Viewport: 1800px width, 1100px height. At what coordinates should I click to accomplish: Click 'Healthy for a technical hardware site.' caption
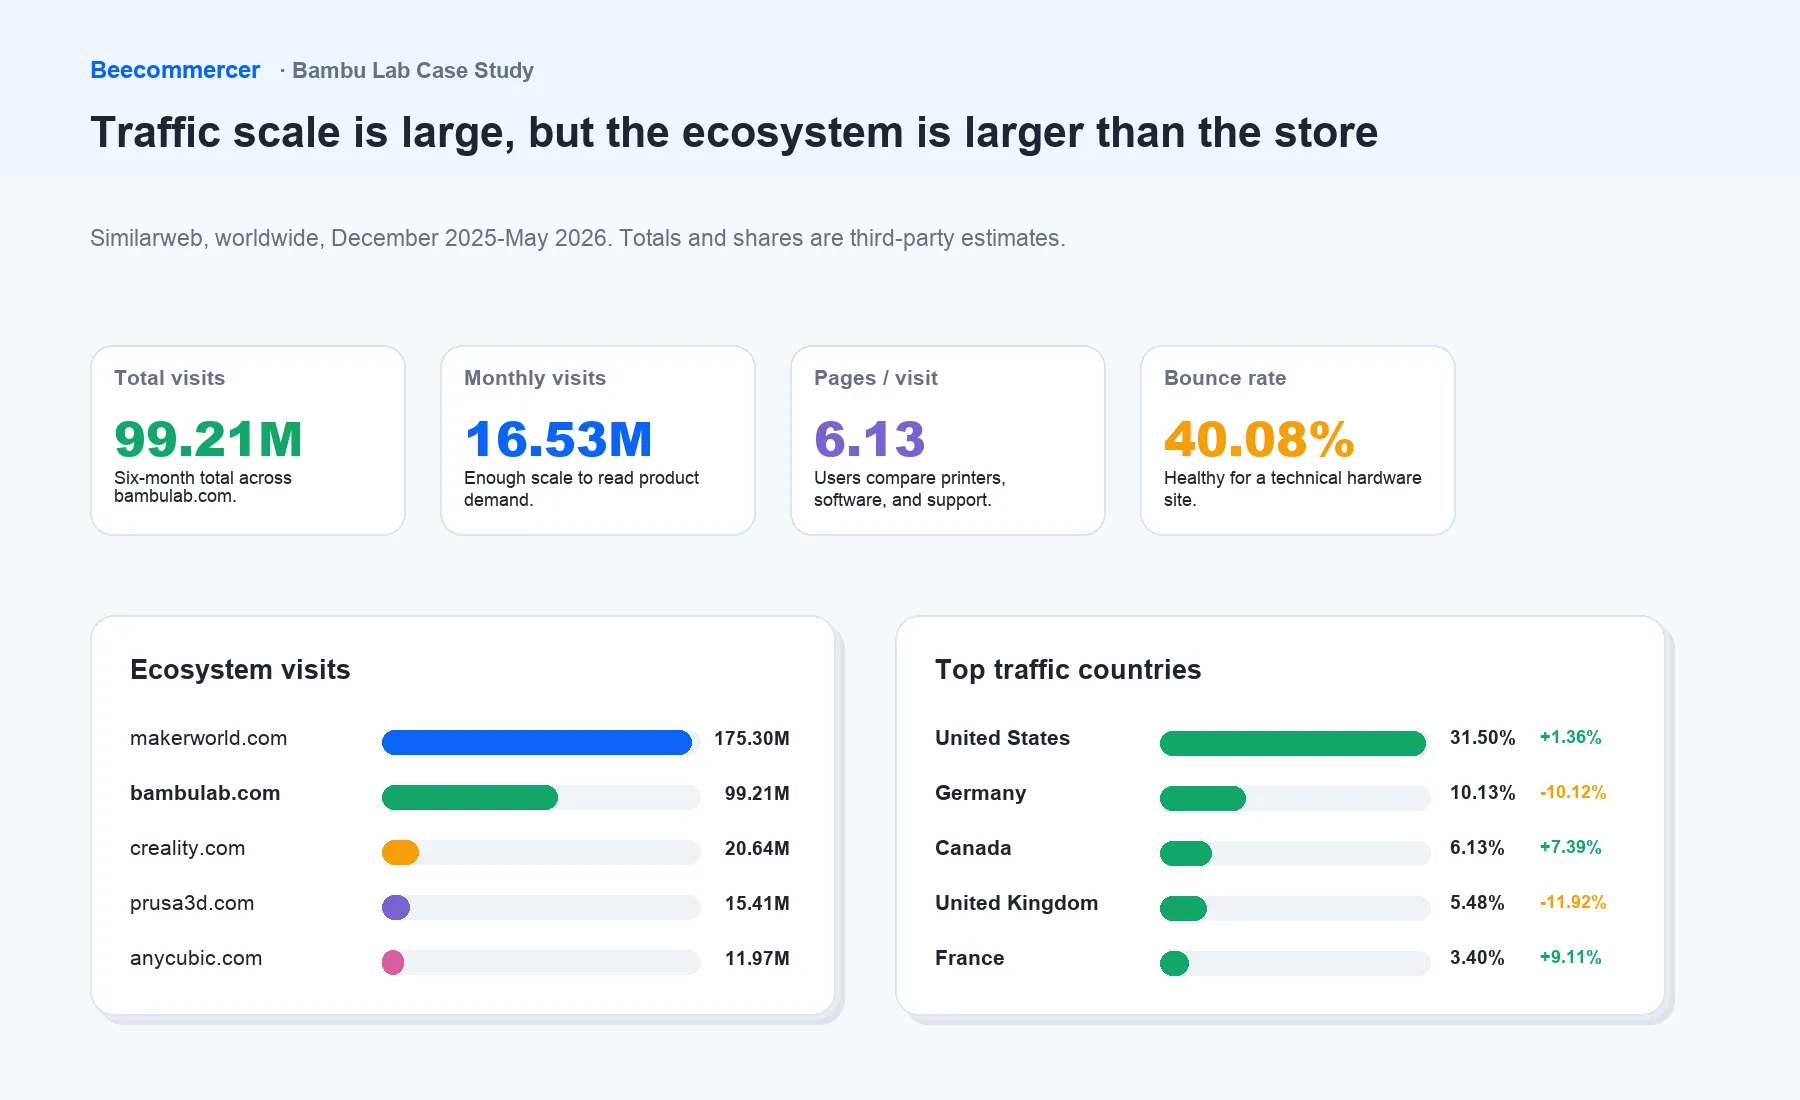pos(1292,489)
